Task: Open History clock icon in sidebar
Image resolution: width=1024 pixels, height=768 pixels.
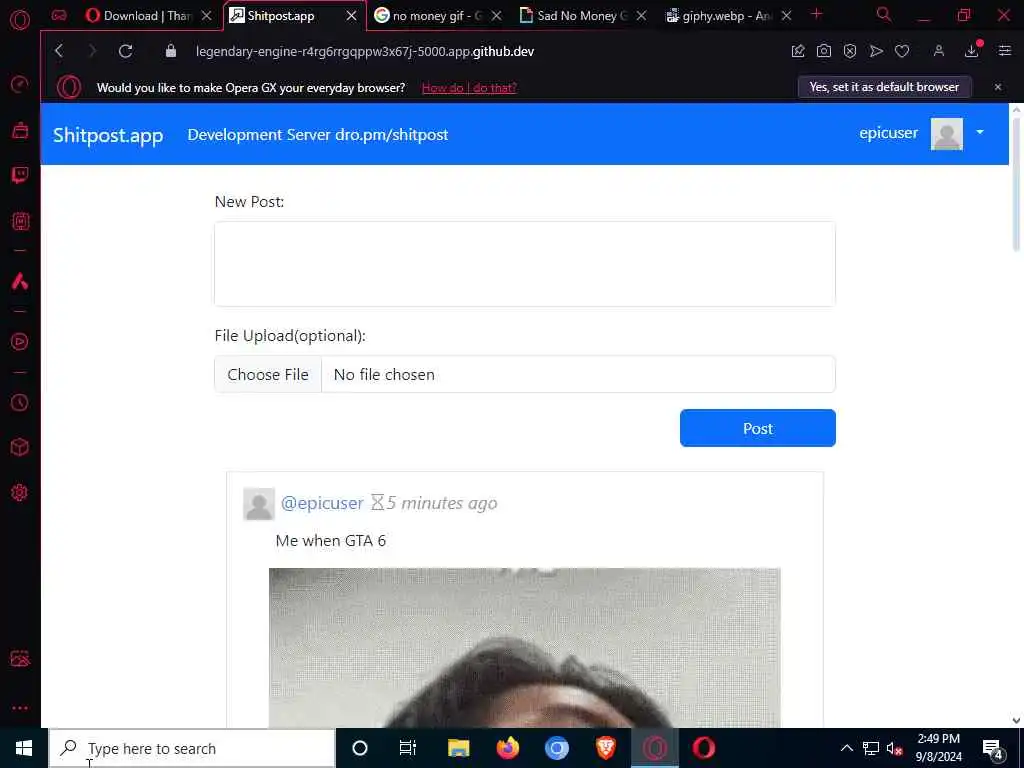Action: coord(20,402)
